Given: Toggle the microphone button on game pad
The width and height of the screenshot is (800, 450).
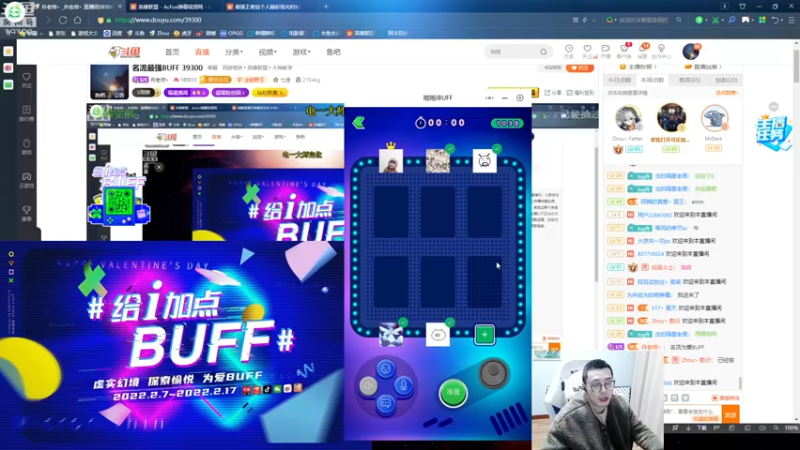Looking at the screenshot, I should (x=403, y=386).
